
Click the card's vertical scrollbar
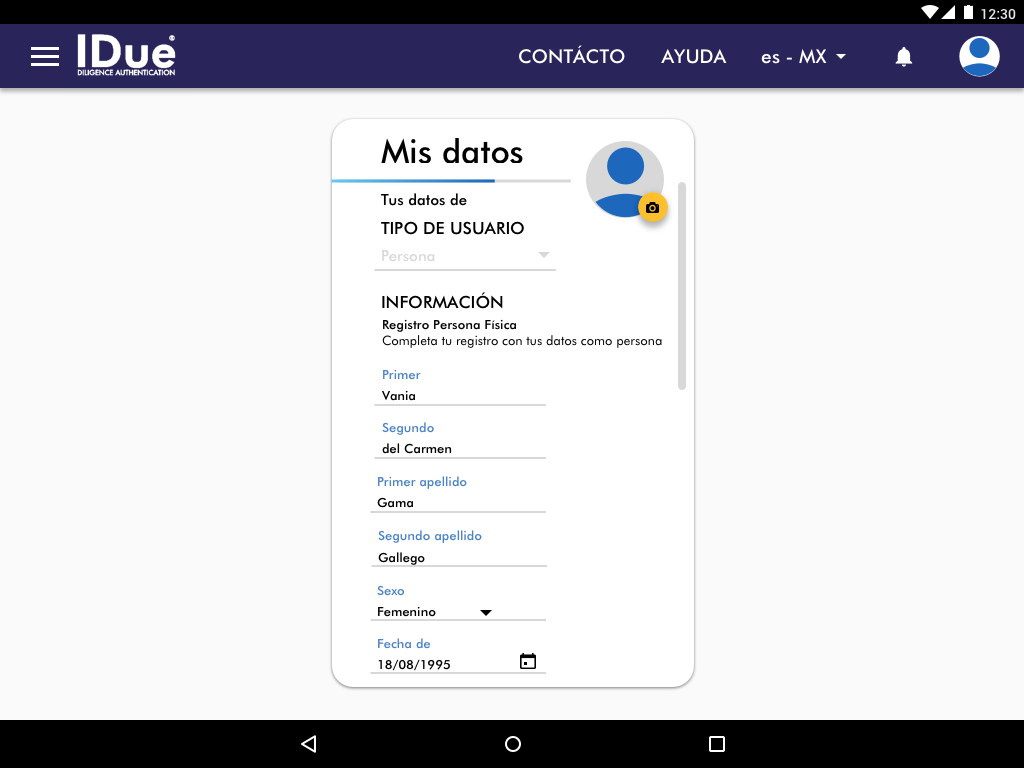coord(682,285)
